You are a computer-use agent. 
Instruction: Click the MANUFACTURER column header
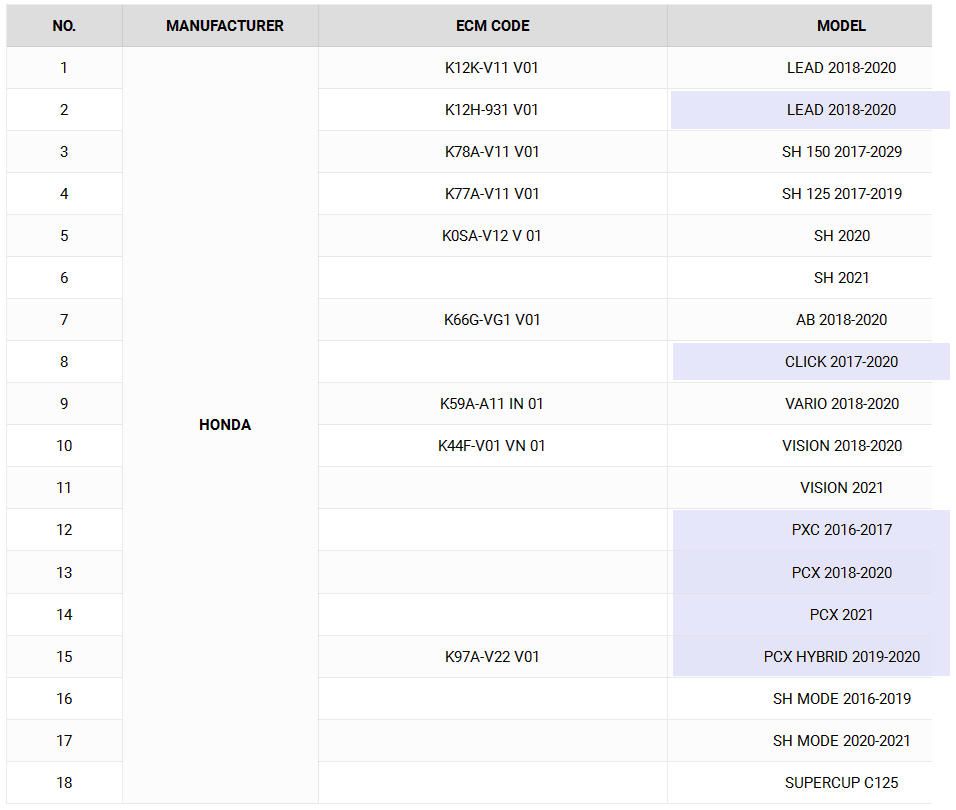224,26
